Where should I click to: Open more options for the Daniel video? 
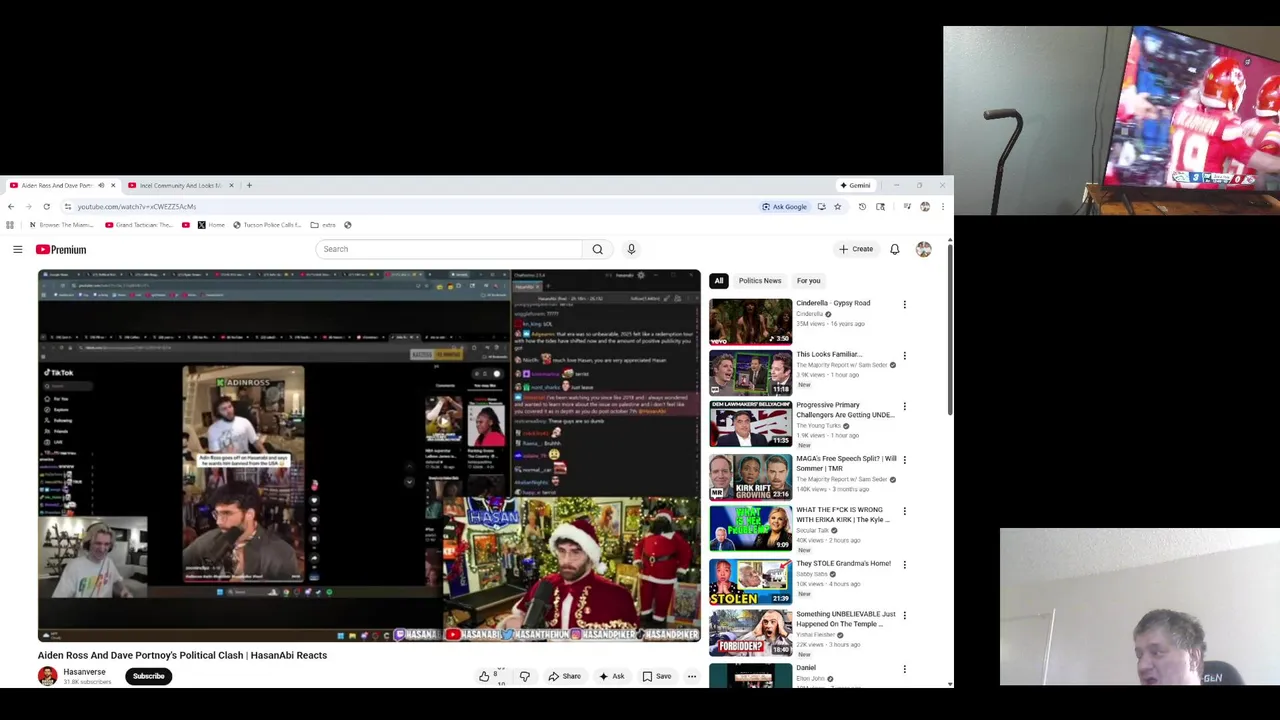[x=905, y=669]
